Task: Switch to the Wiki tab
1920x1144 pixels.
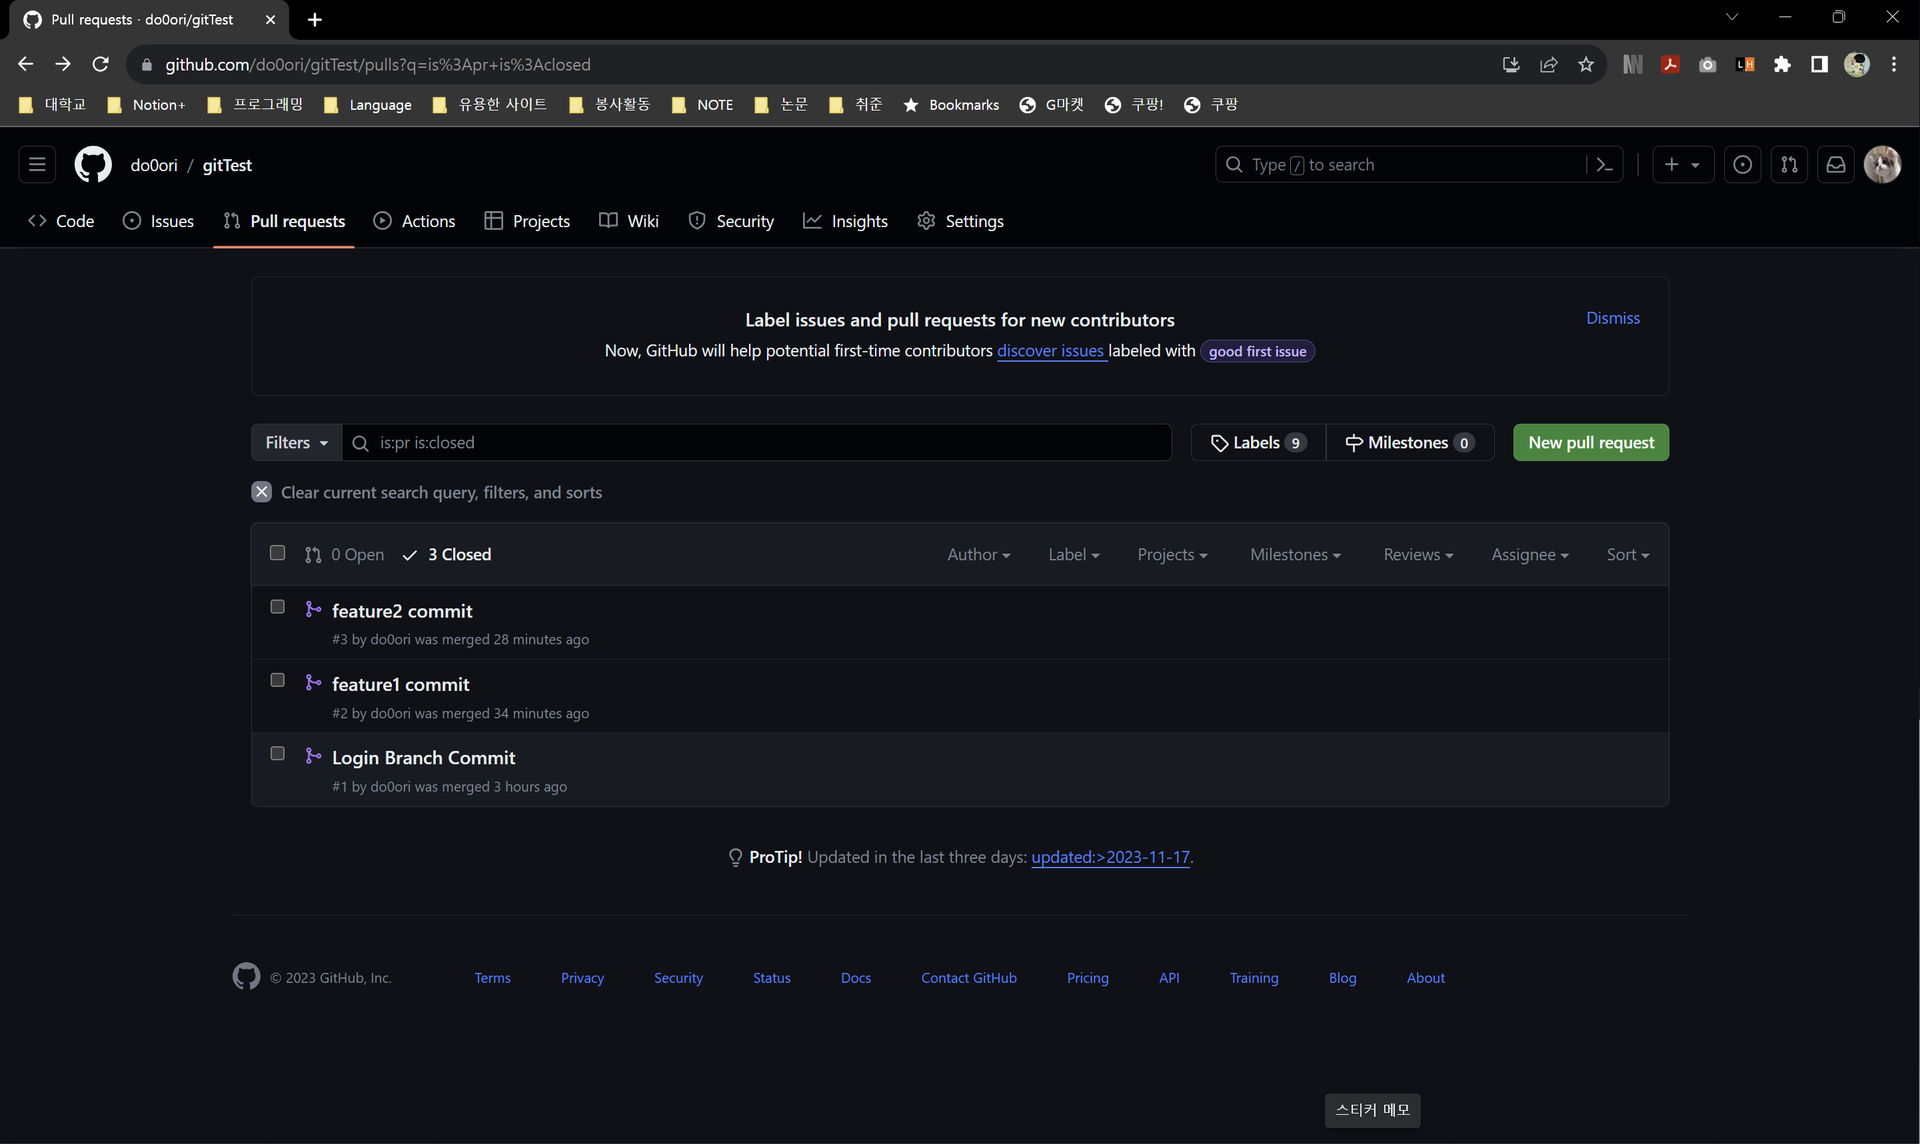Action: [x=629, y=221]
